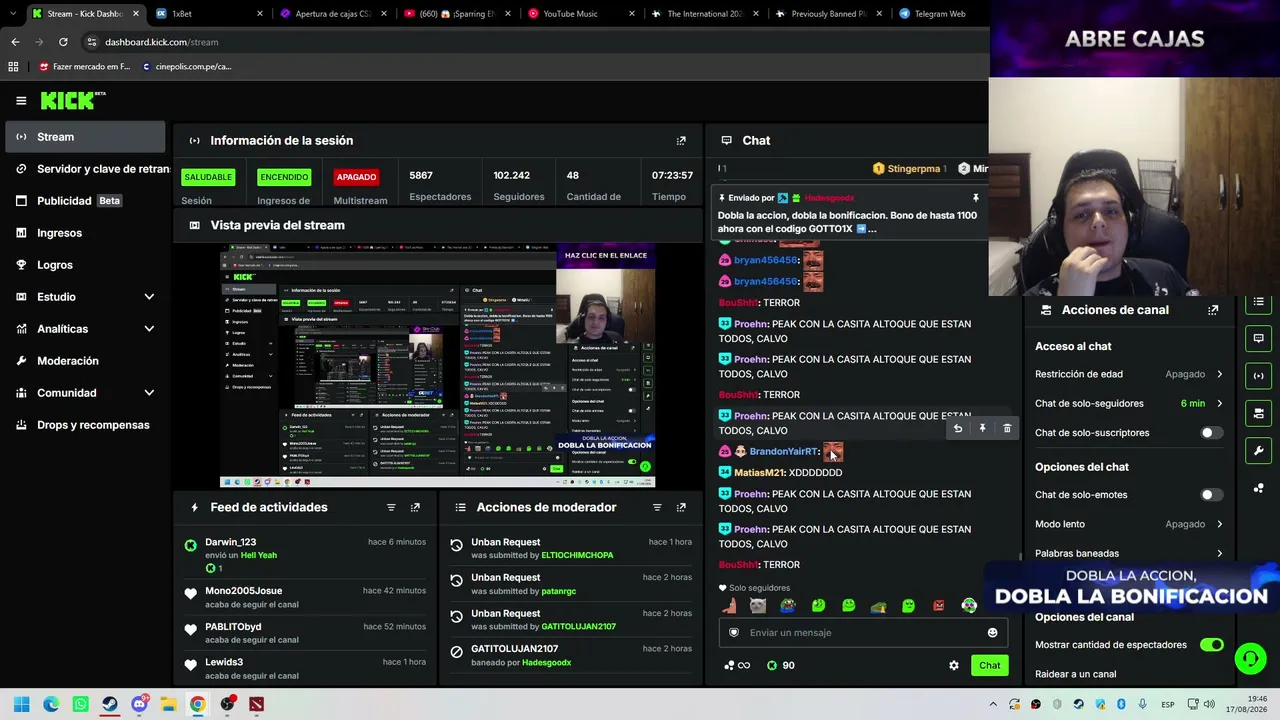Image resolution: width=1280 pixels, height=720 pixels.
Task: Click the camera icon in right rail
Action: click(x=1259, y=413)
